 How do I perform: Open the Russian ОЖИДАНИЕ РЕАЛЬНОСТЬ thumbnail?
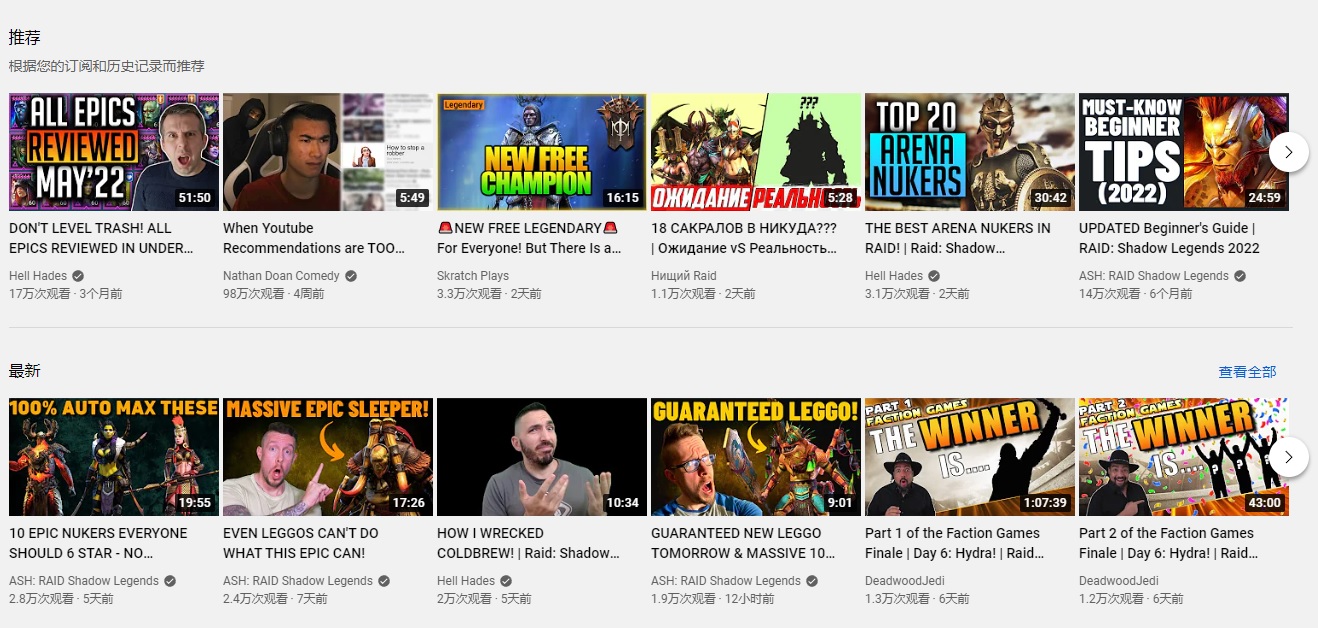coord(756,152)
